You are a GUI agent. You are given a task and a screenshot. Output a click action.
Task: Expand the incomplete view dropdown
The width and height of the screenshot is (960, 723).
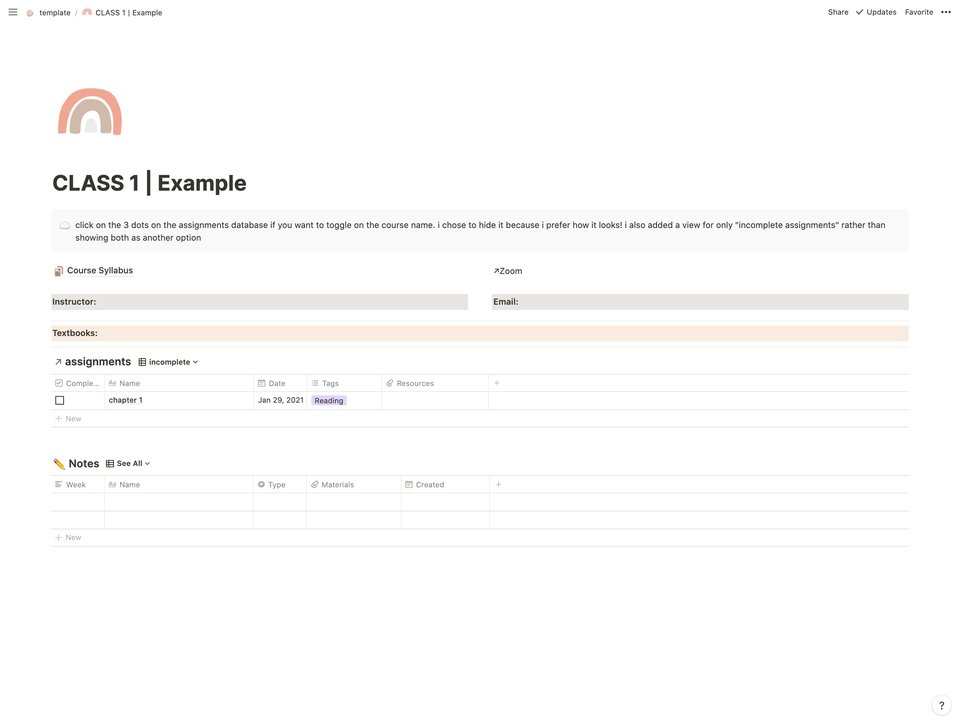(168, 362)
